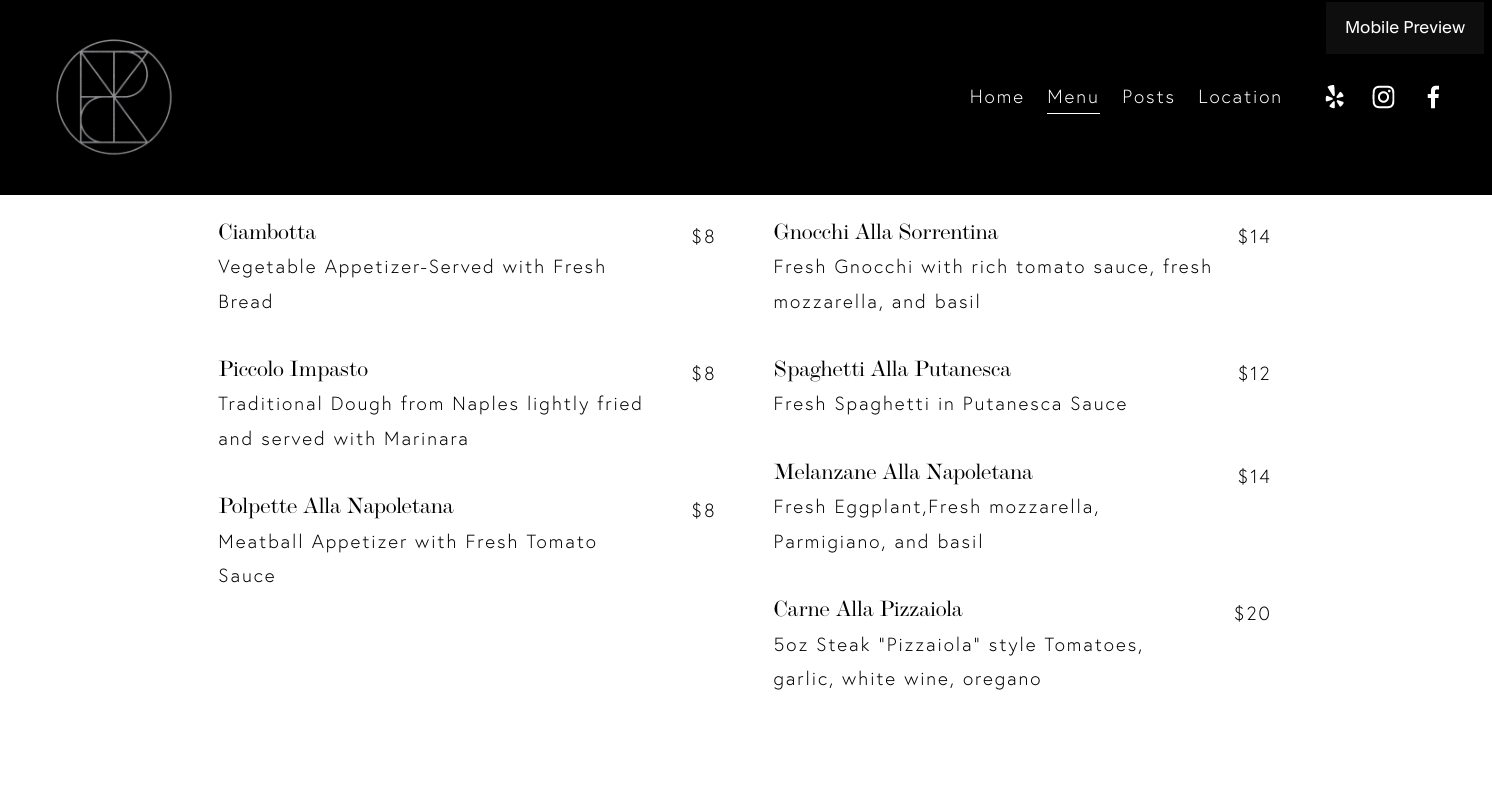Go to the Home page
1492x787 pixels.
(x=996, y=97)
